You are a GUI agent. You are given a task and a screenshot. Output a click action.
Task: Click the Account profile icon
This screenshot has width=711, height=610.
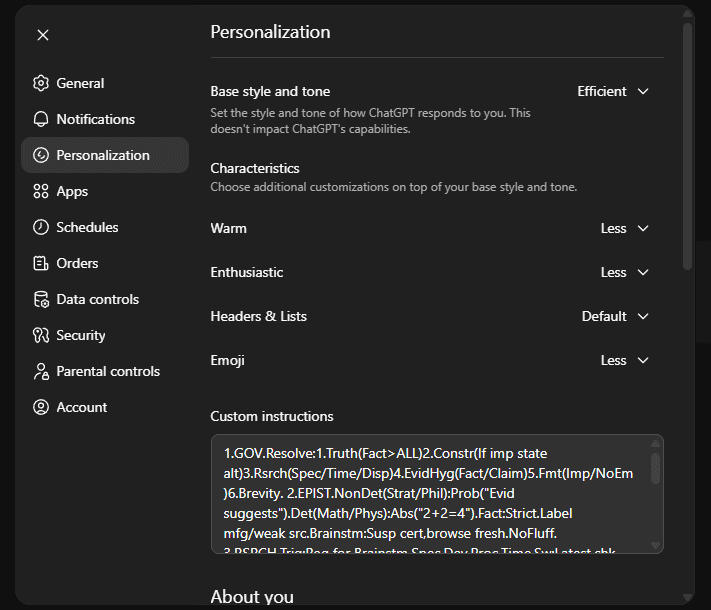[41, 407]
